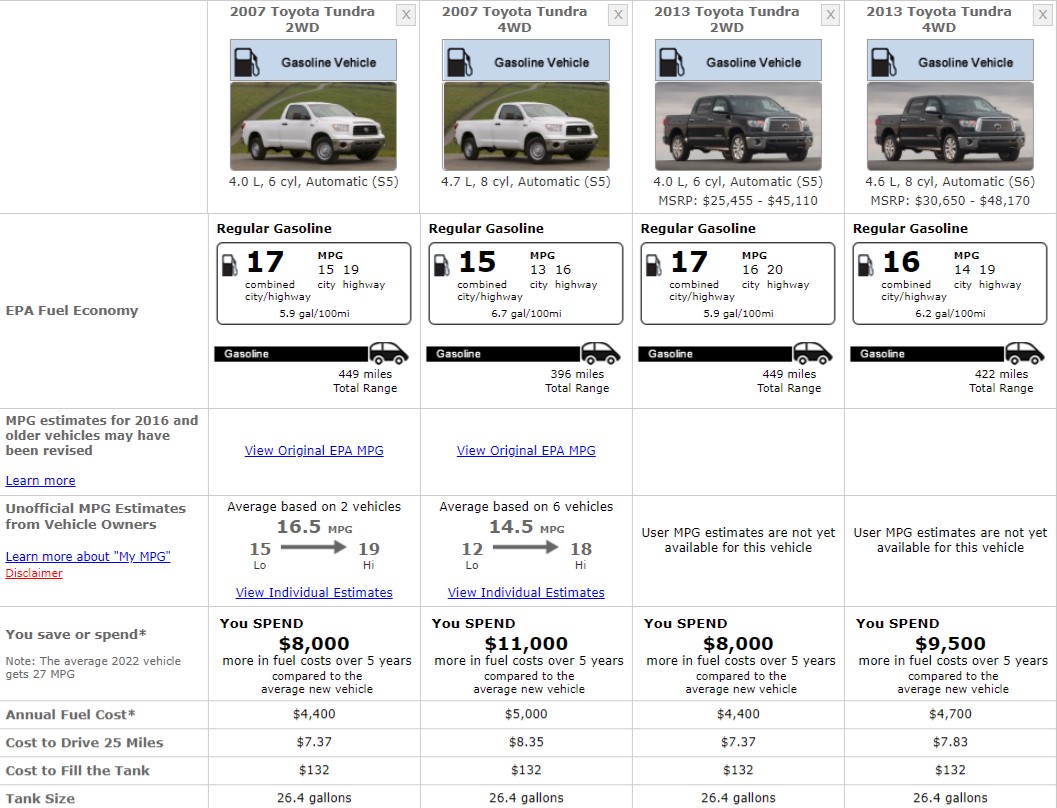Click gas pump icon for 2013 Tundra 4WD
Image resolution: width=1057 pixels, height=808 pixels.
(x=883, y=62)
